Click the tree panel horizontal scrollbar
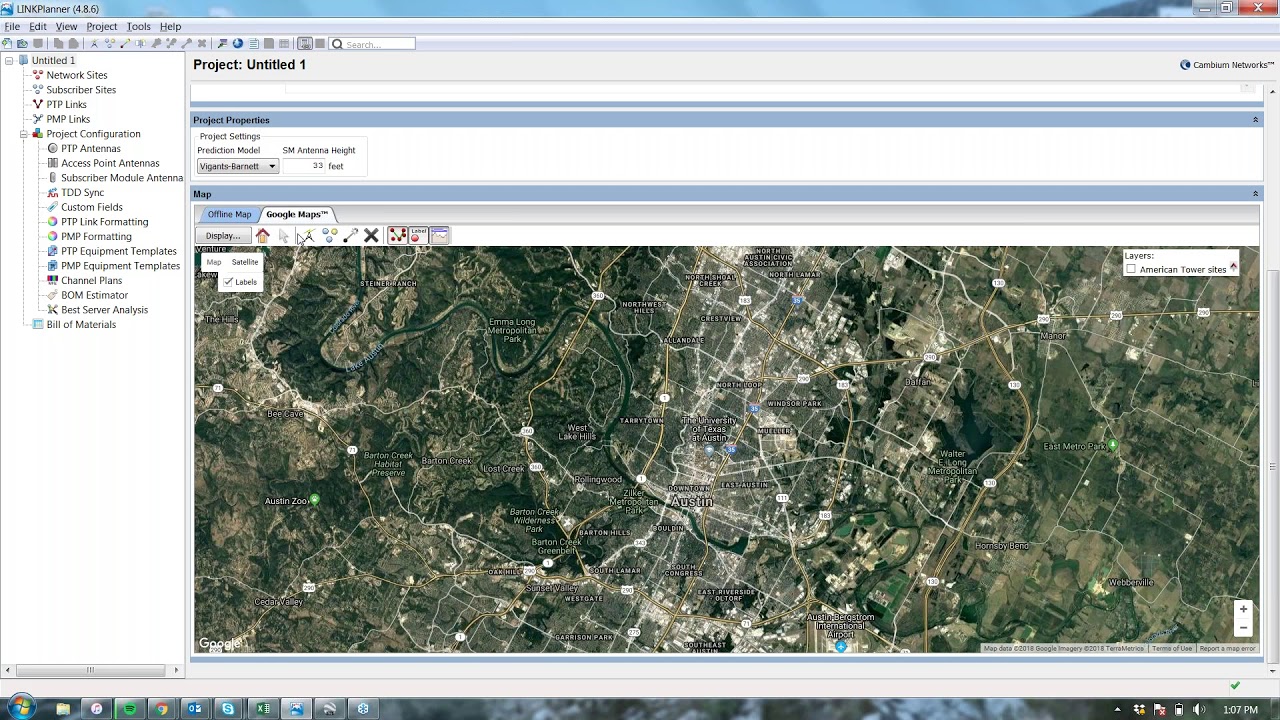The width and height of the screenshot is (1280, 720). click(x=90, y=670)
